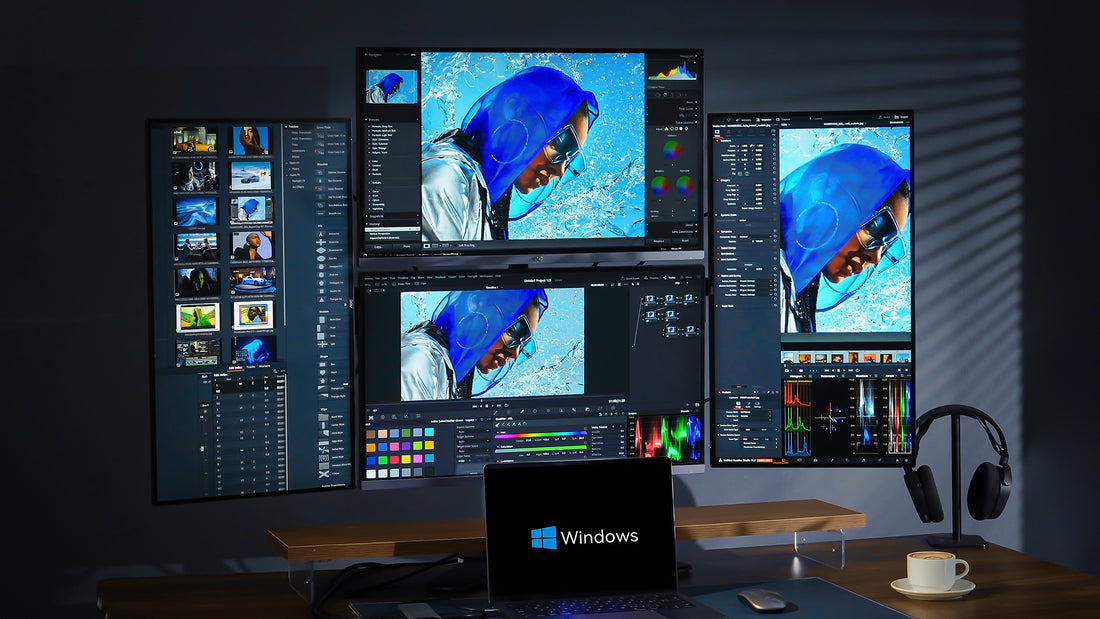The image size is (1100, 619).
Task: Click the cyan swatch in the color chart's top row
Action: pyautogui.click(x=429, y=434)
